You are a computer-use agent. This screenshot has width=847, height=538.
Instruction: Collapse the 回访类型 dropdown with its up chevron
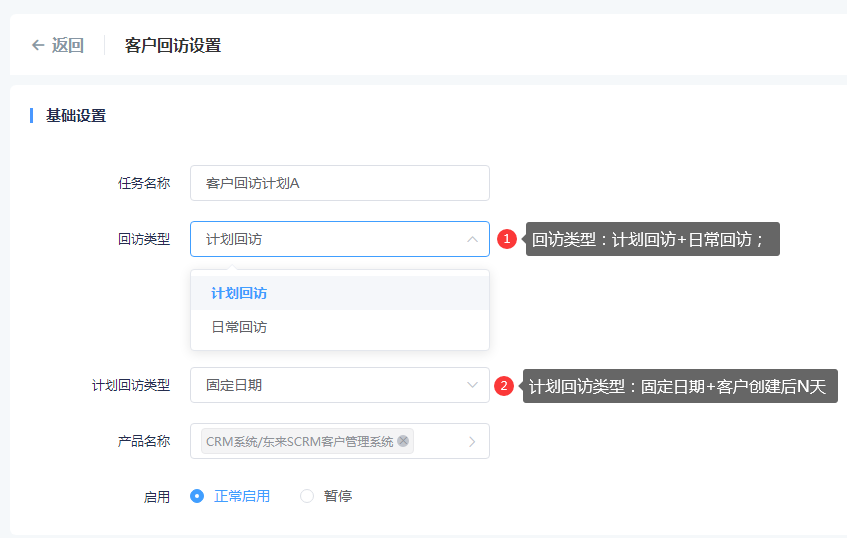(x=472, y=239)
